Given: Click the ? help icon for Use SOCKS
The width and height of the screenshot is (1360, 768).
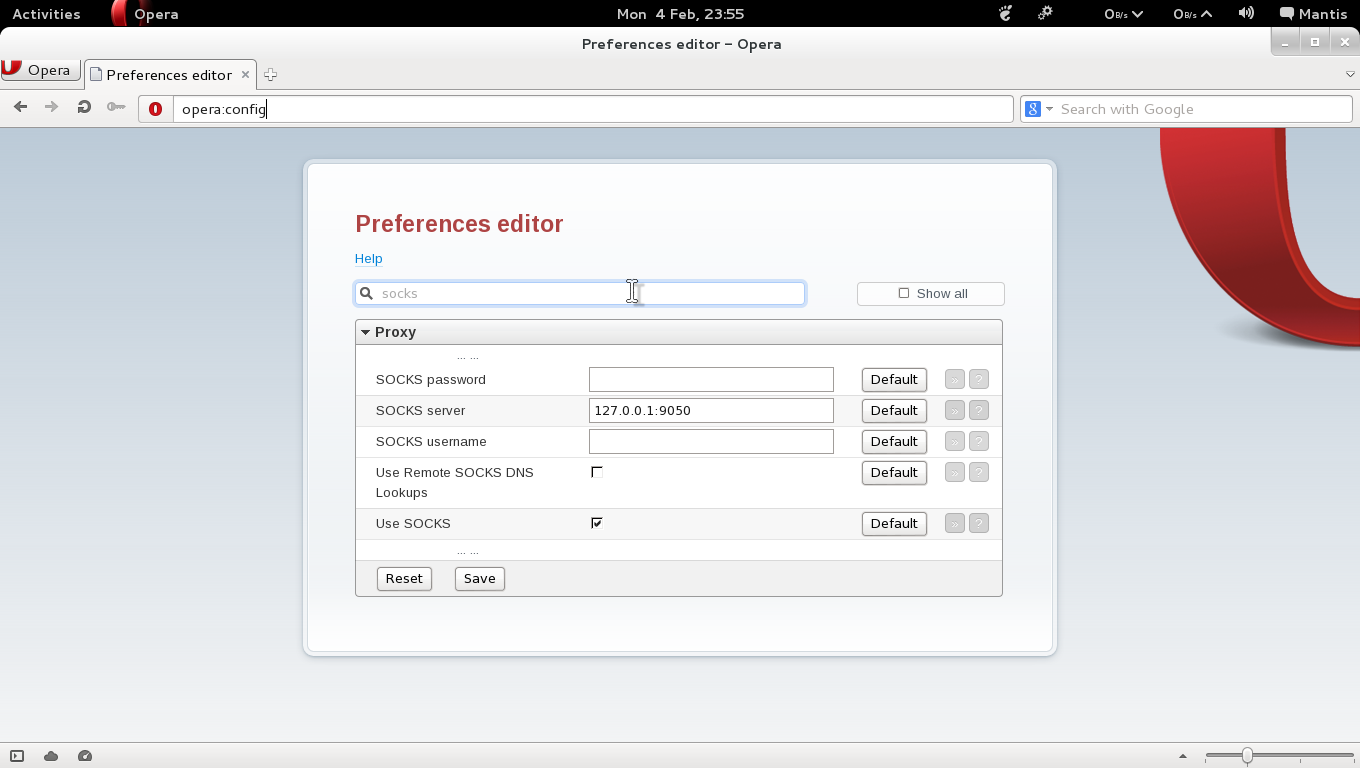Looking at the screenshot, I should click(x=979, y=524).
